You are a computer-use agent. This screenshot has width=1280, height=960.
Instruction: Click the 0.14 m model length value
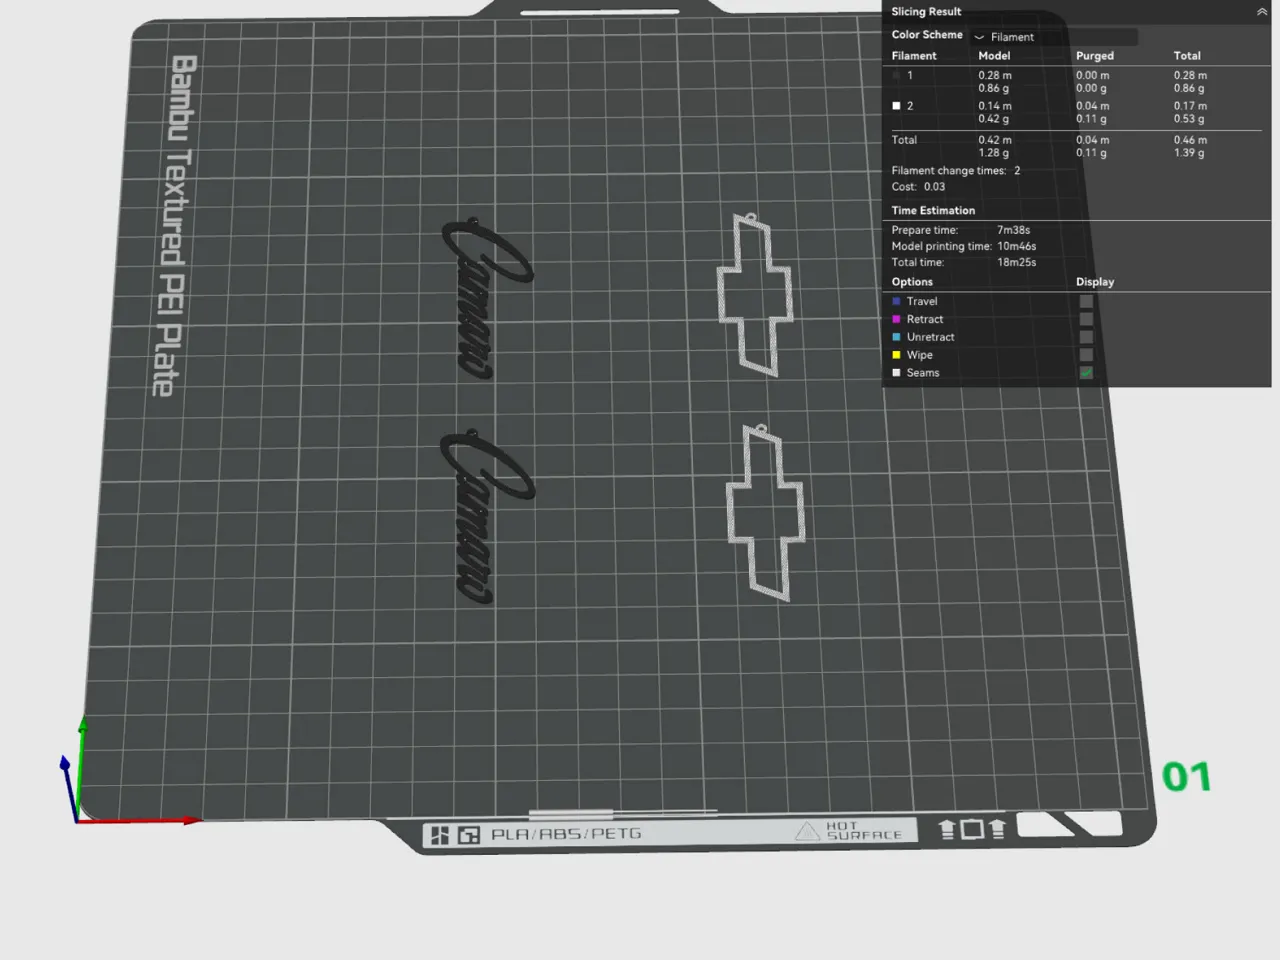(x=995, y=106)
